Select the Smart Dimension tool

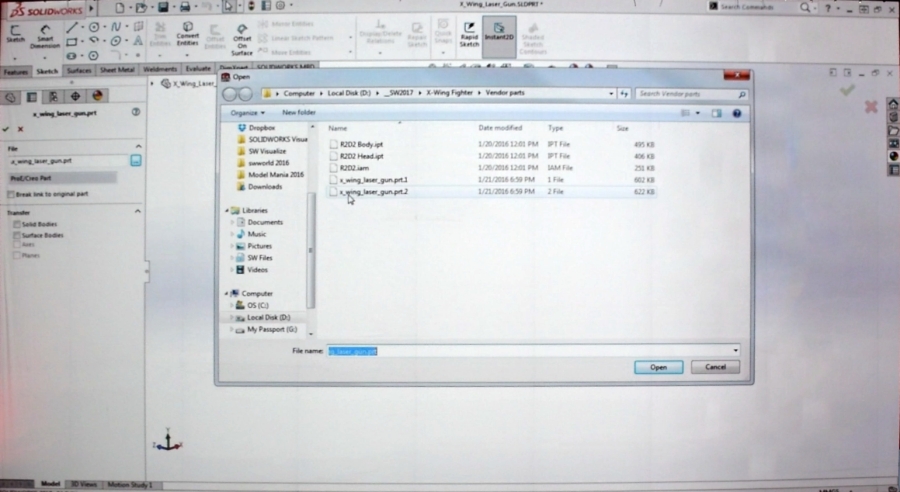click(x=45, y=36)
